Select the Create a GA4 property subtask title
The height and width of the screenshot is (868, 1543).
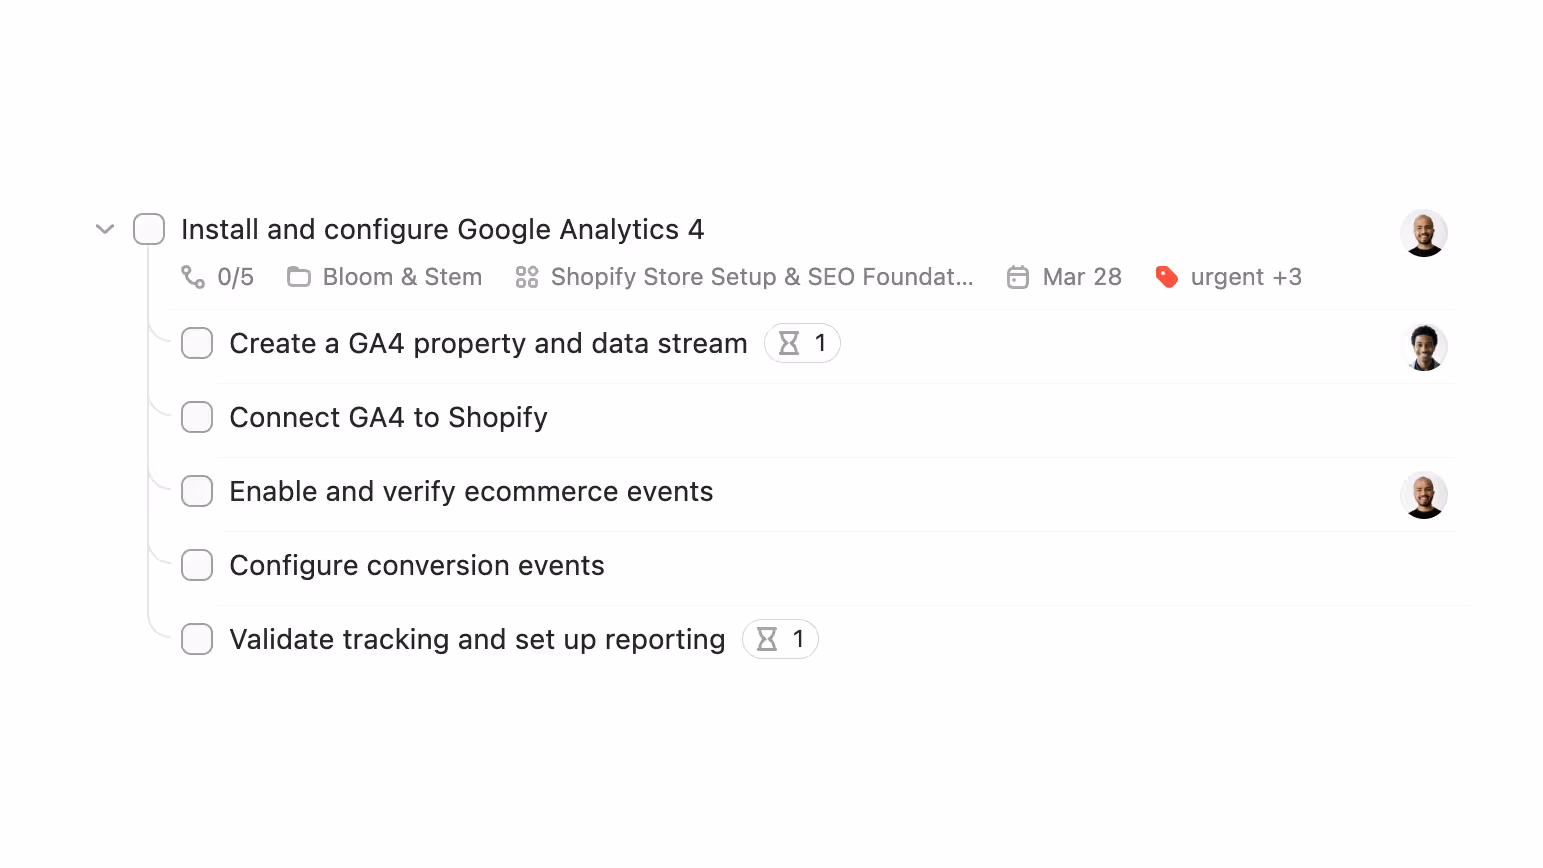pos(488,343)
